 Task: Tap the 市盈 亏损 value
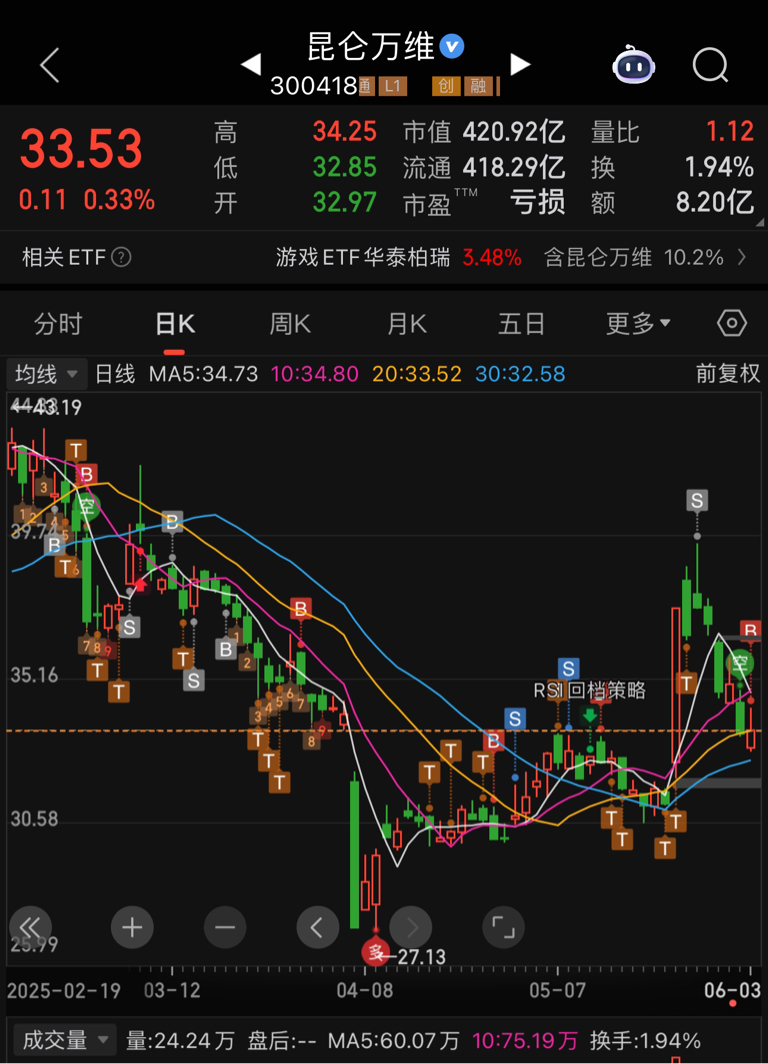point(537,202)
